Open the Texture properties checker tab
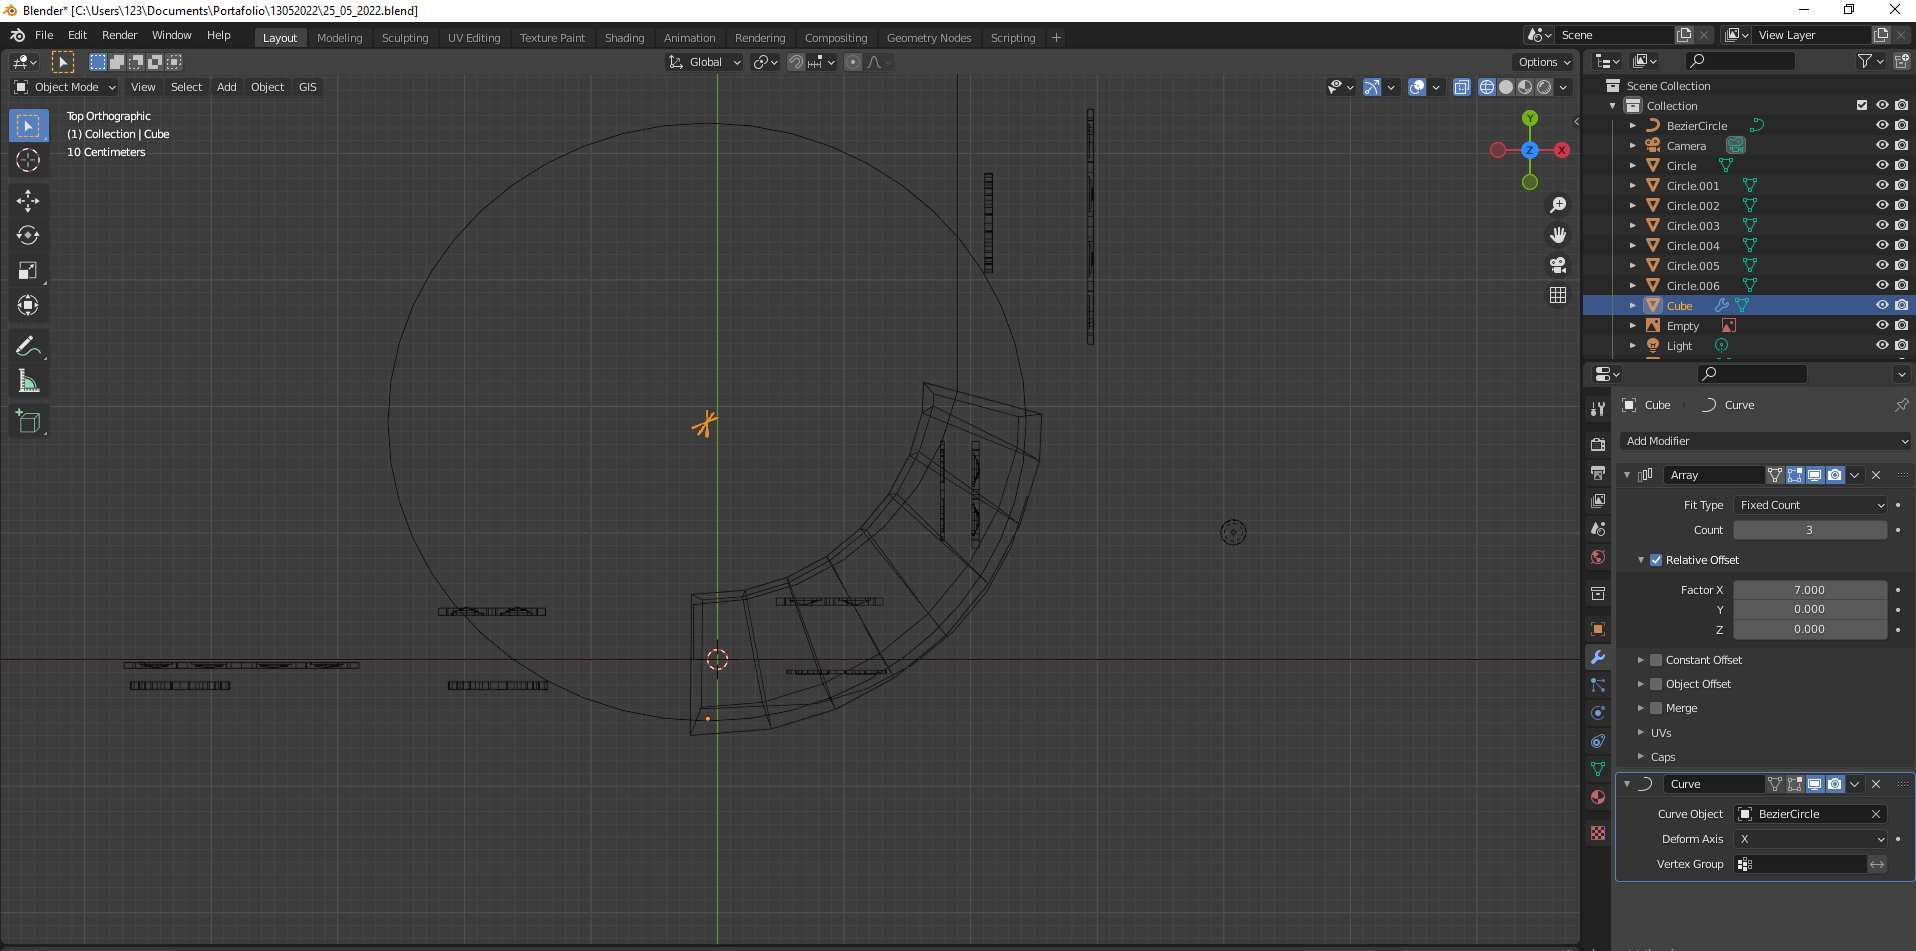This screenshot has height=951, width=1916. [1598, 833]
